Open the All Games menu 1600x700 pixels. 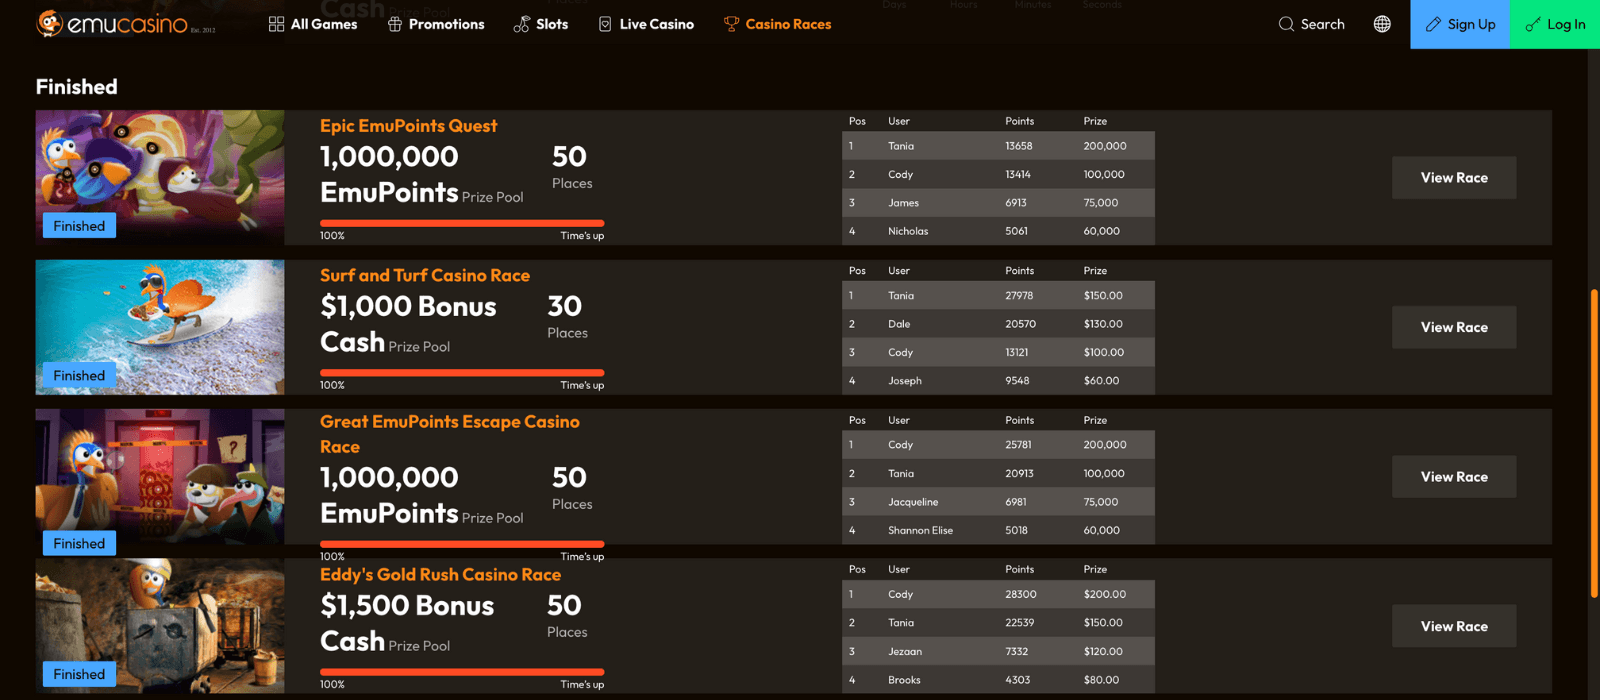[313, 24]
